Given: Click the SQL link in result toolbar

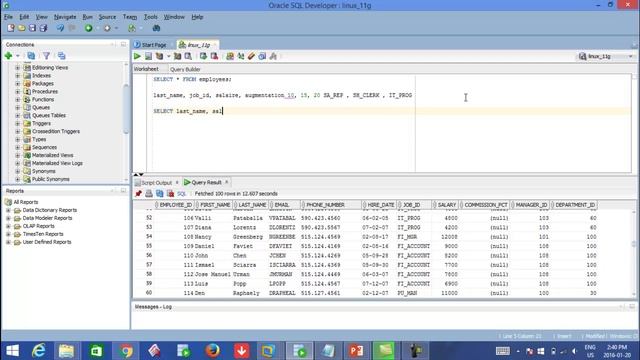Looking at the screenshot, I should [181, 194].
